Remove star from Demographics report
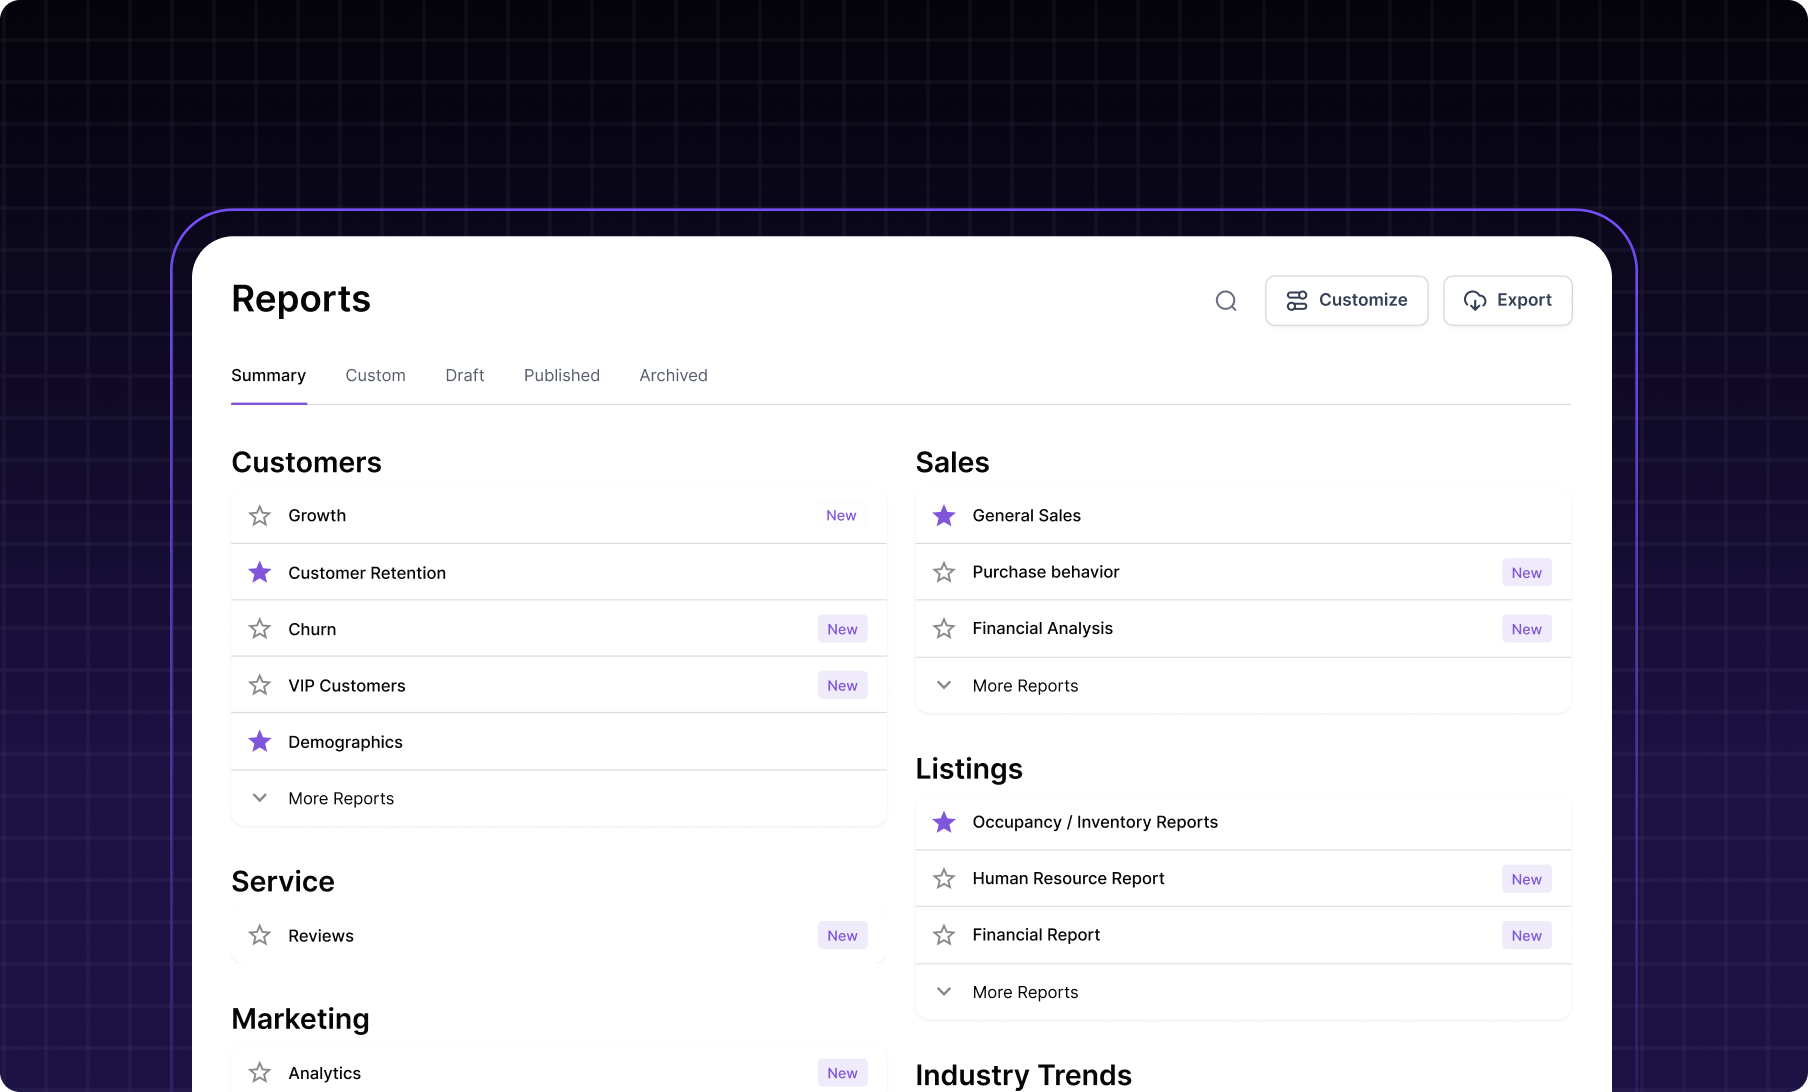The height and width of the screenshot is (1092, 1808). click(260, 742)
